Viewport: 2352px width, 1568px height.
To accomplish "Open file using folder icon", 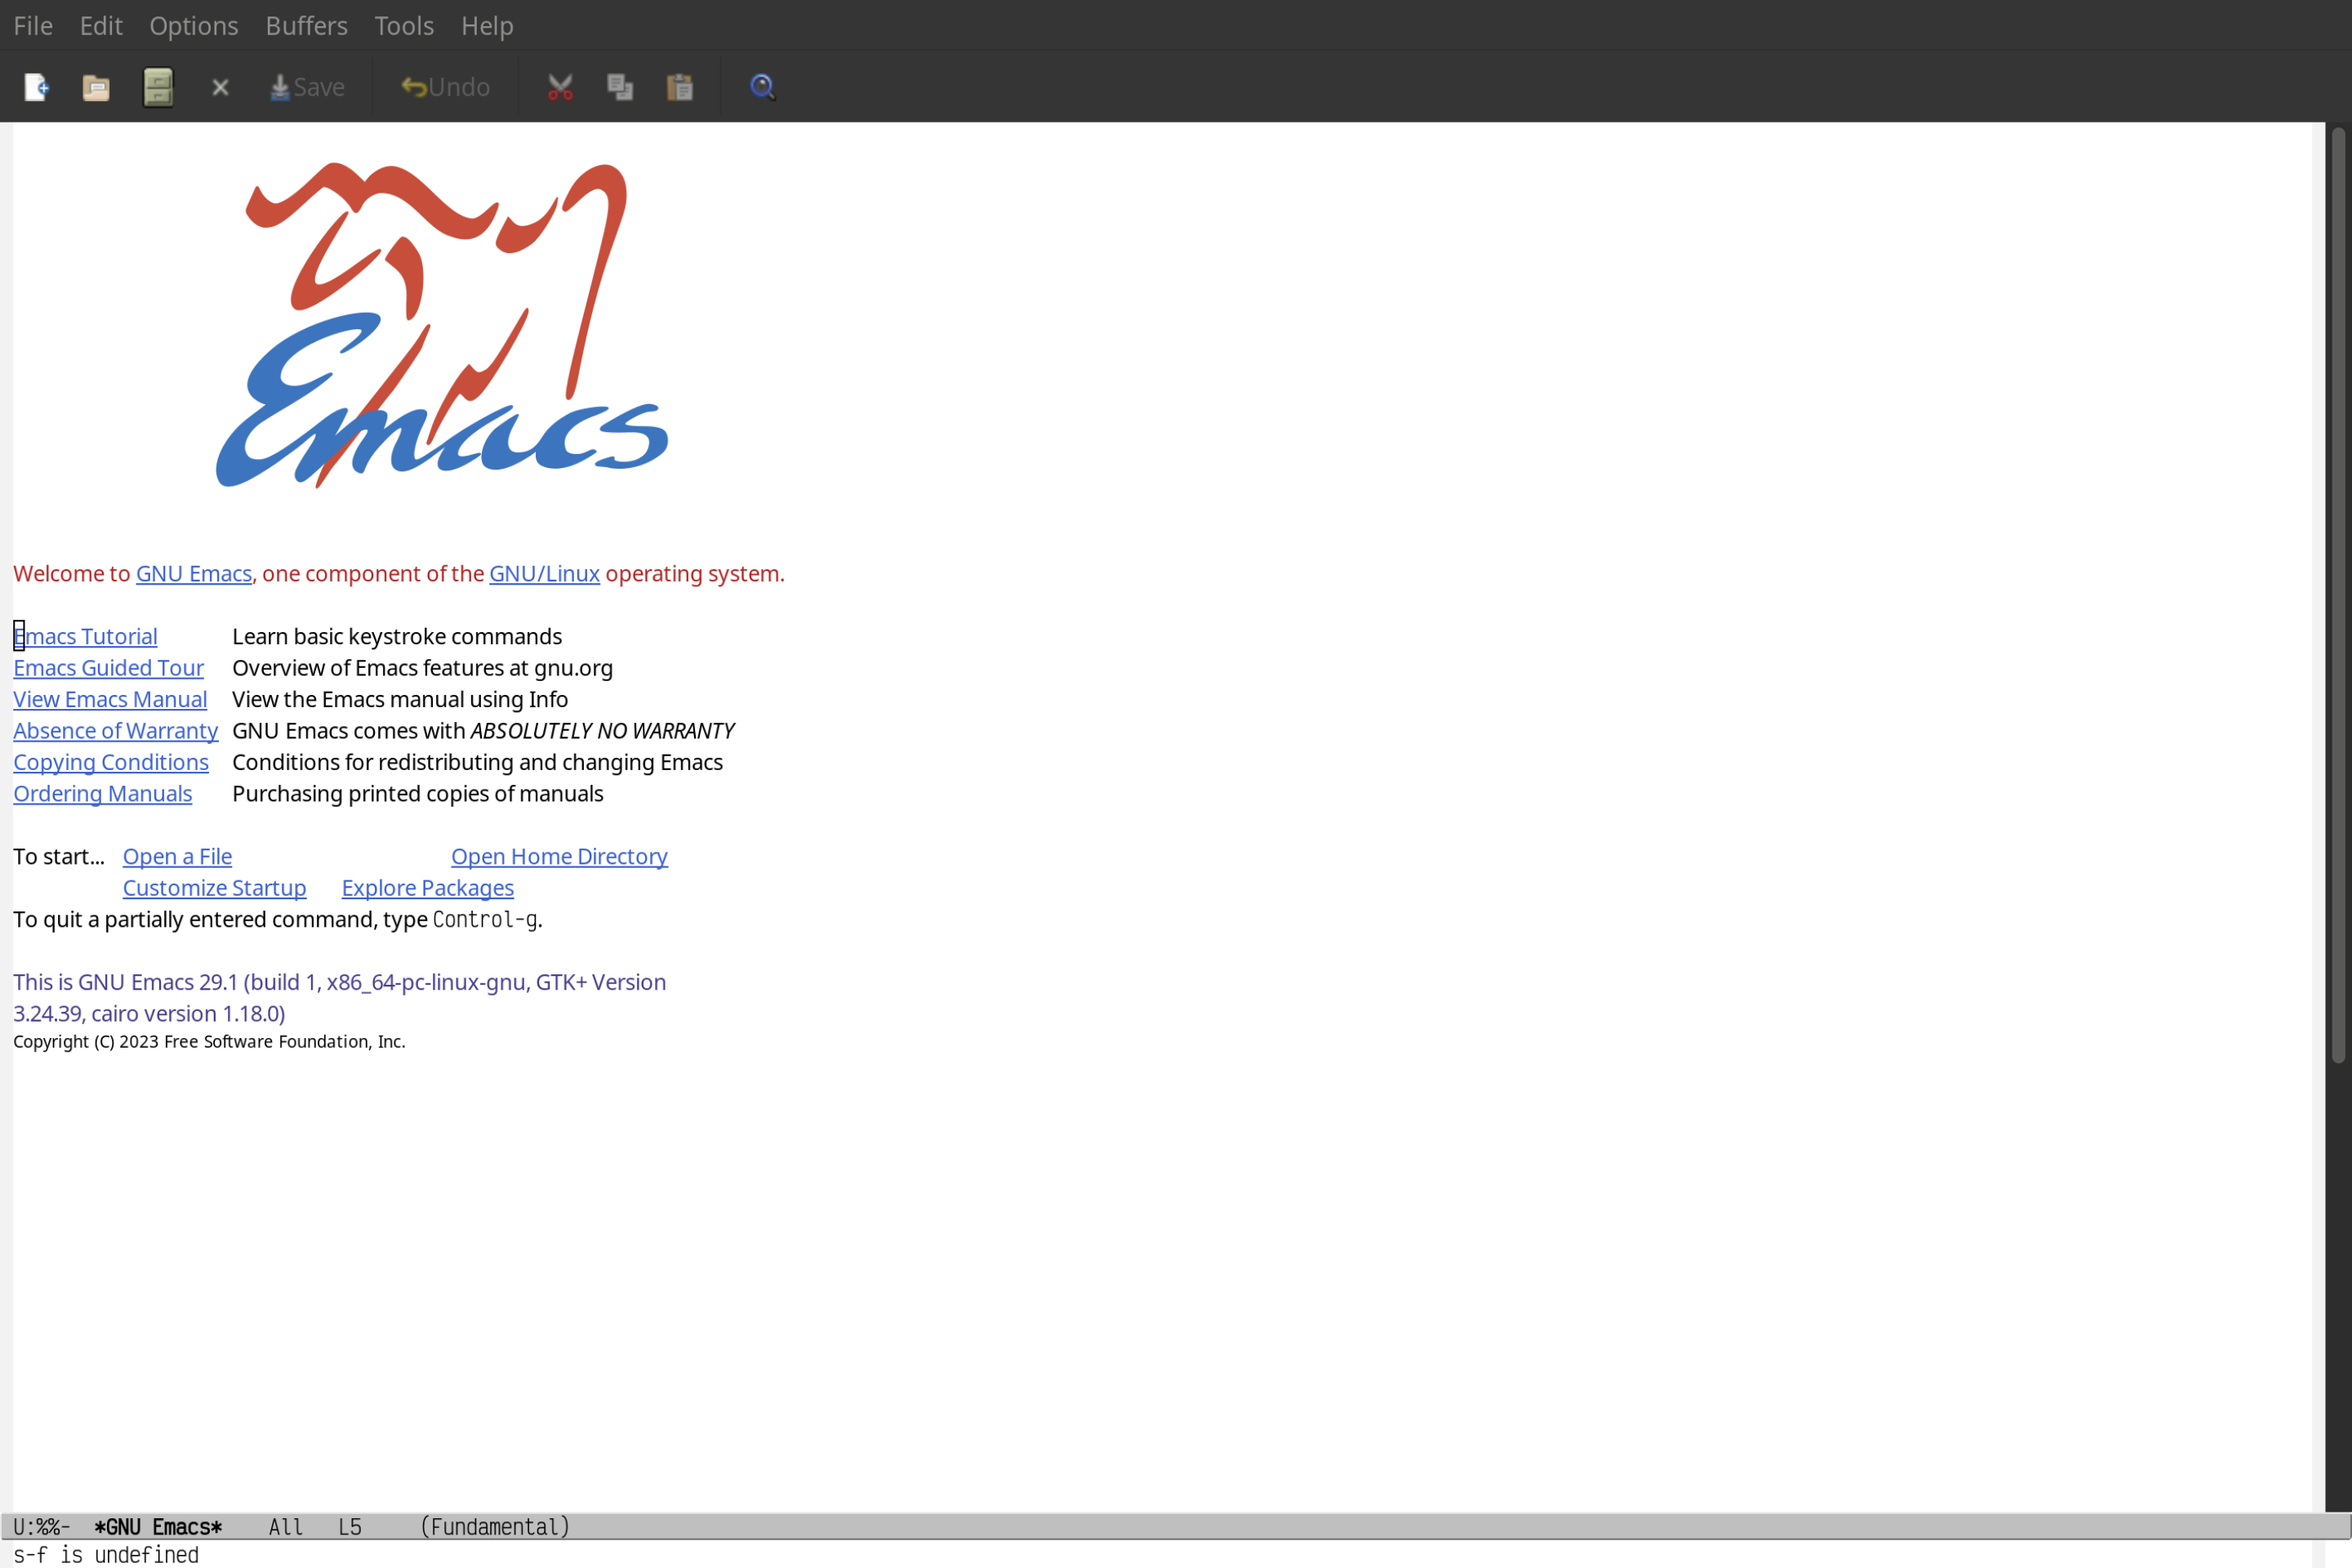I will click(x=96, y=86).
